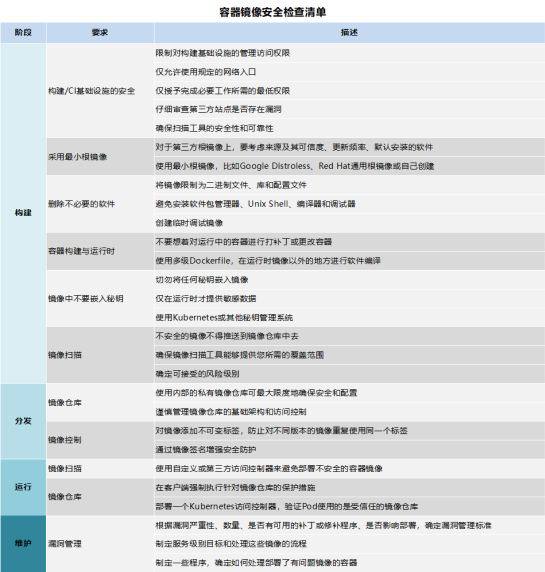This screenshot has width=545, height=572.
Task: Select the 分发 stage cell
Action: click(x=23, y=421)
